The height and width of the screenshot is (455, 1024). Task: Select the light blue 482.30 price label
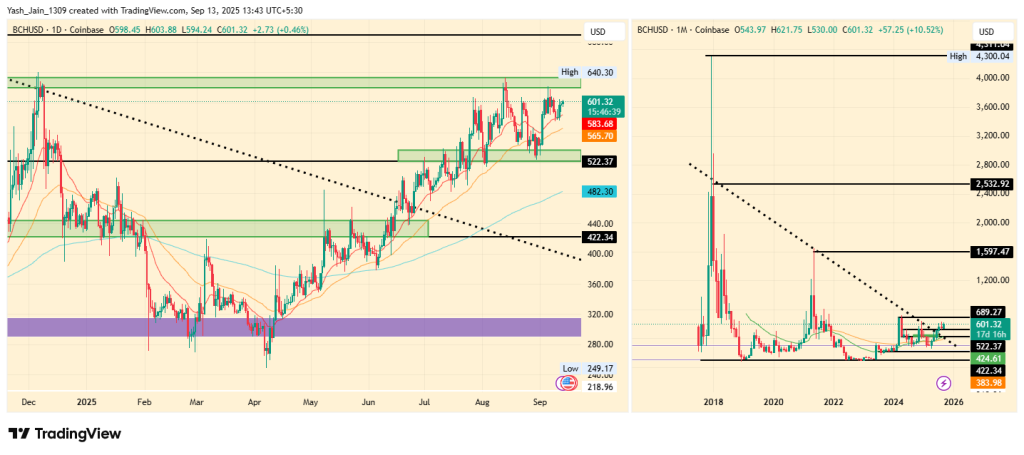pyautogui.click(x=600, y=191)
